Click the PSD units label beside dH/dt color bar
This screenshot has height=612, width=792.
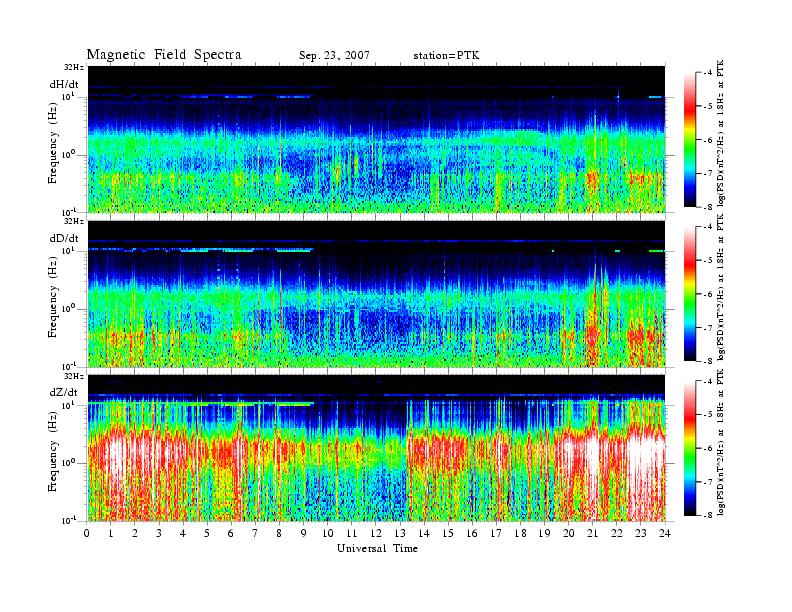click(721, 133)
